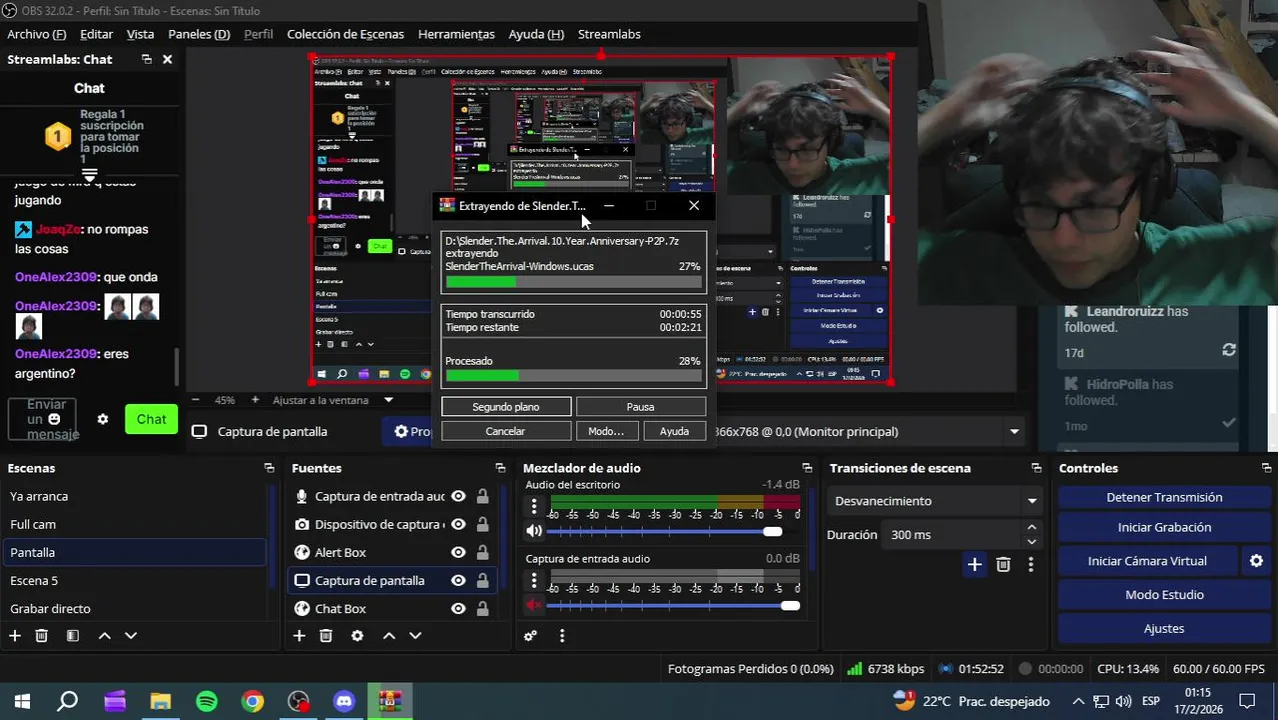1278x720 pixels.
Task: Add a new scene with plus icon
Action: [x=15, y=635]
